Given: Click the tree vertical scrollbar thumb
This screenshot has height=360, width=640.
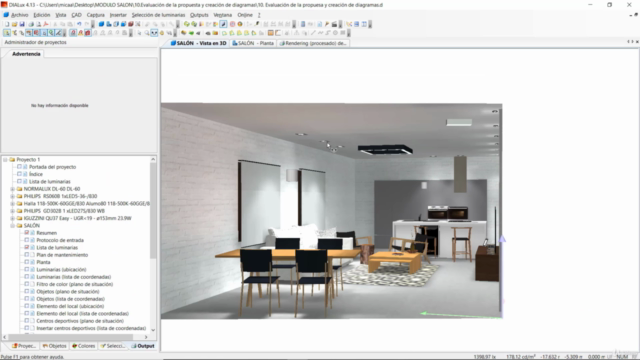Looking at the screenshot, I should coord(153,210).
